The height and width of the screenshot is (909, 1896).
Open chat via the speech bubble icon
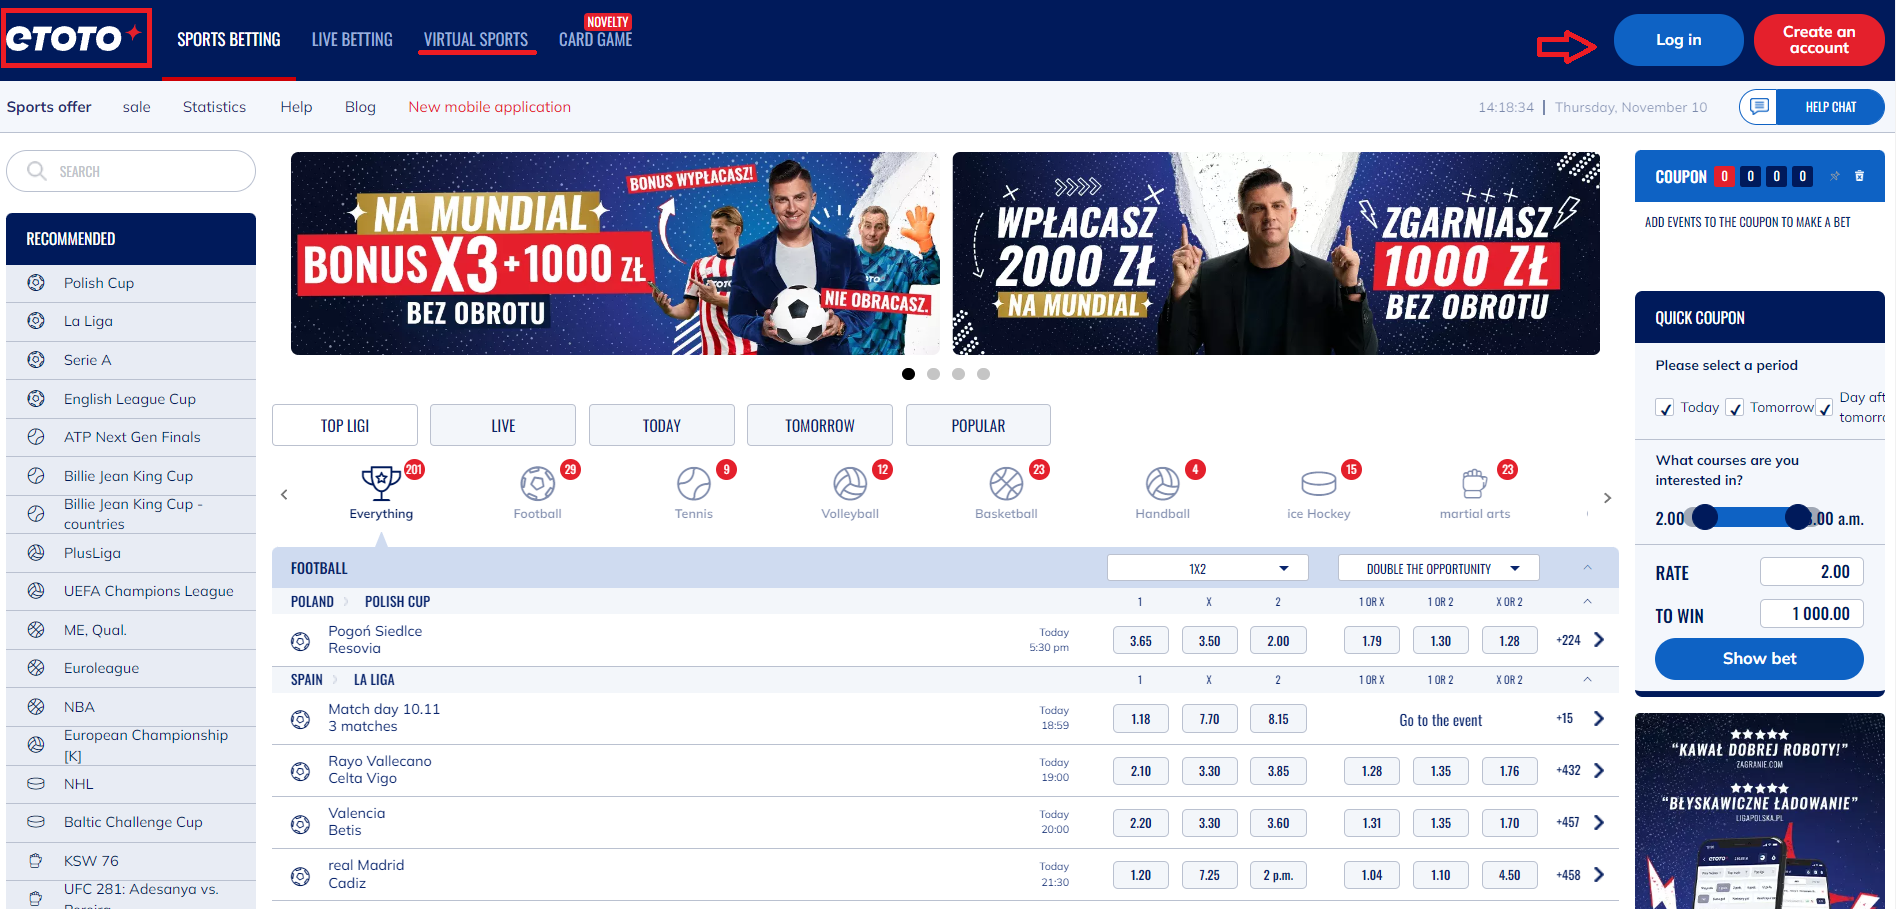pyautogui.click(x=1759, y=107)
